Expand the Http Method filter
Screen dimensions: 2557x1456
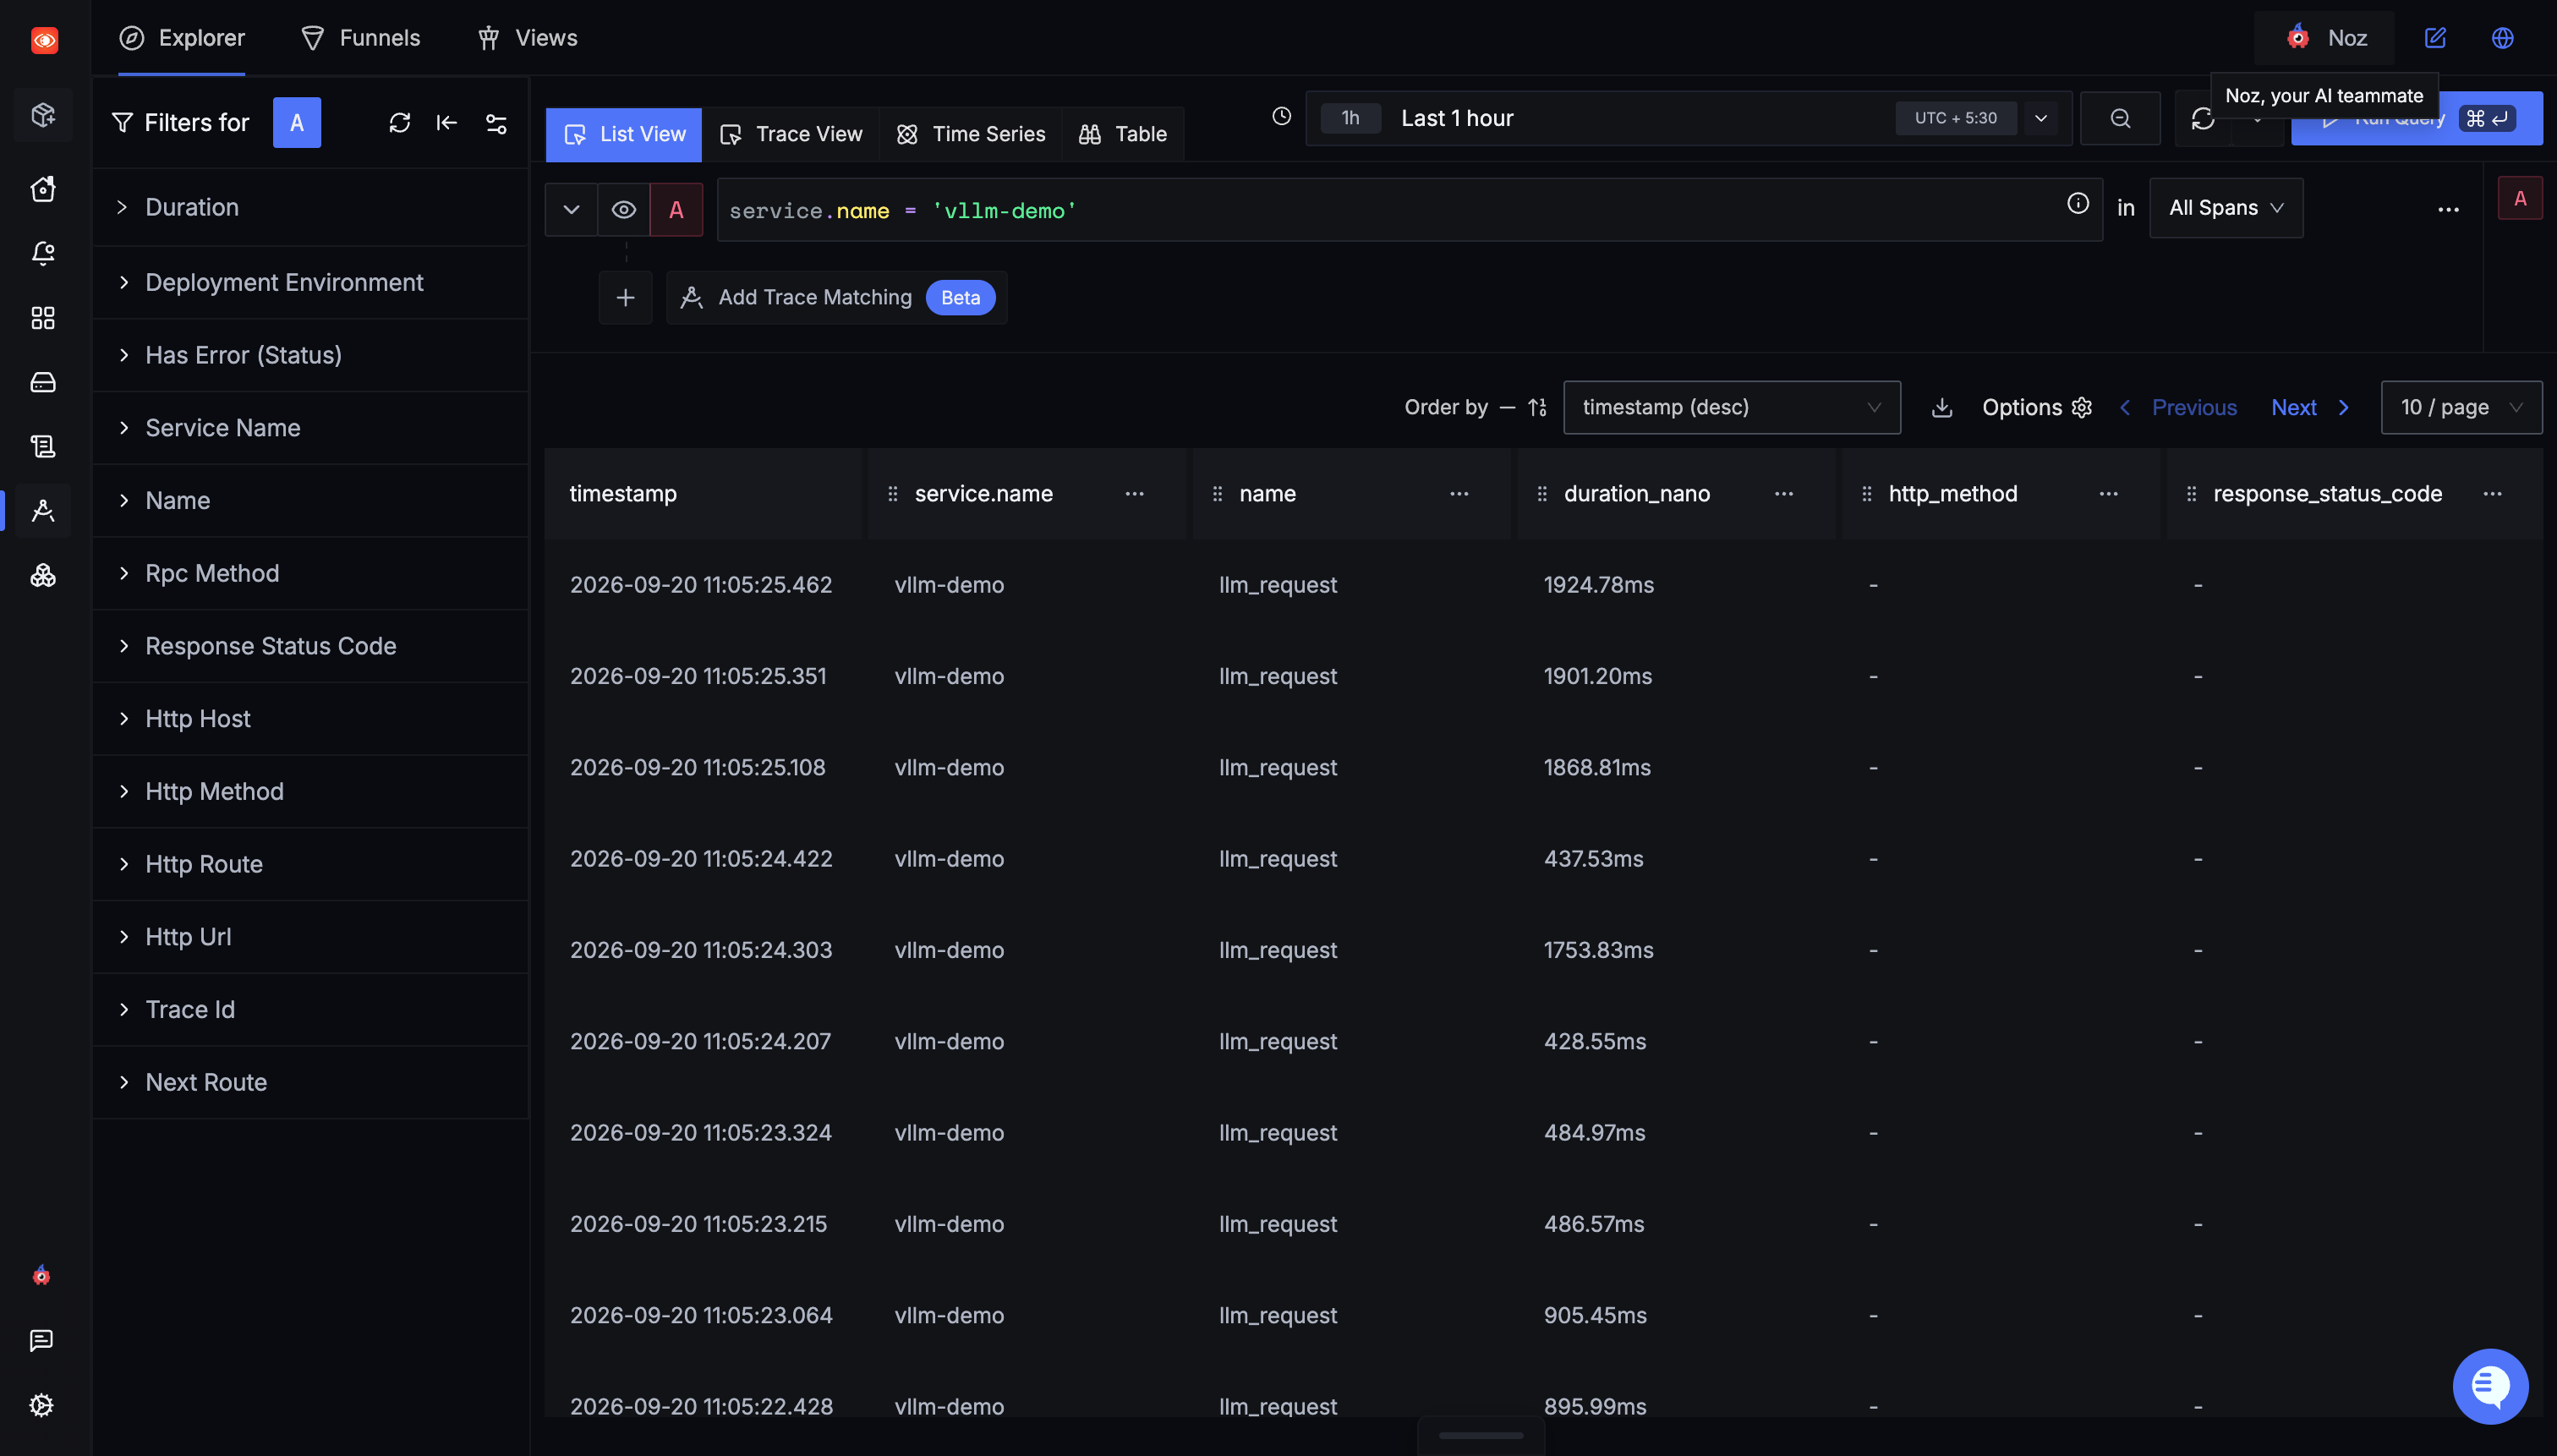[x=310, y=791]
